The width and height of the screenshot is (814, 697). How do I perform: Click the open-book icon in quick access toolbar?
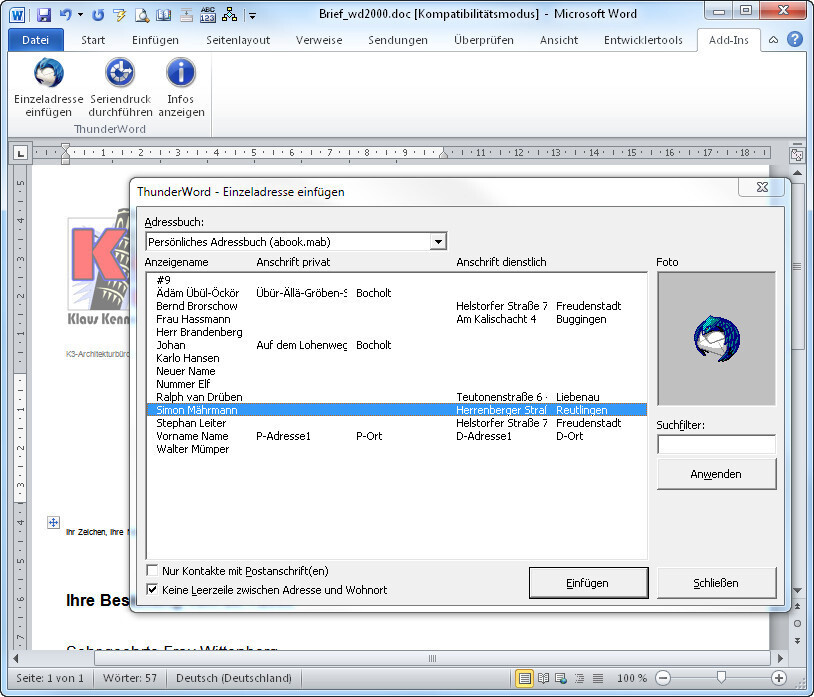(164, 15)
